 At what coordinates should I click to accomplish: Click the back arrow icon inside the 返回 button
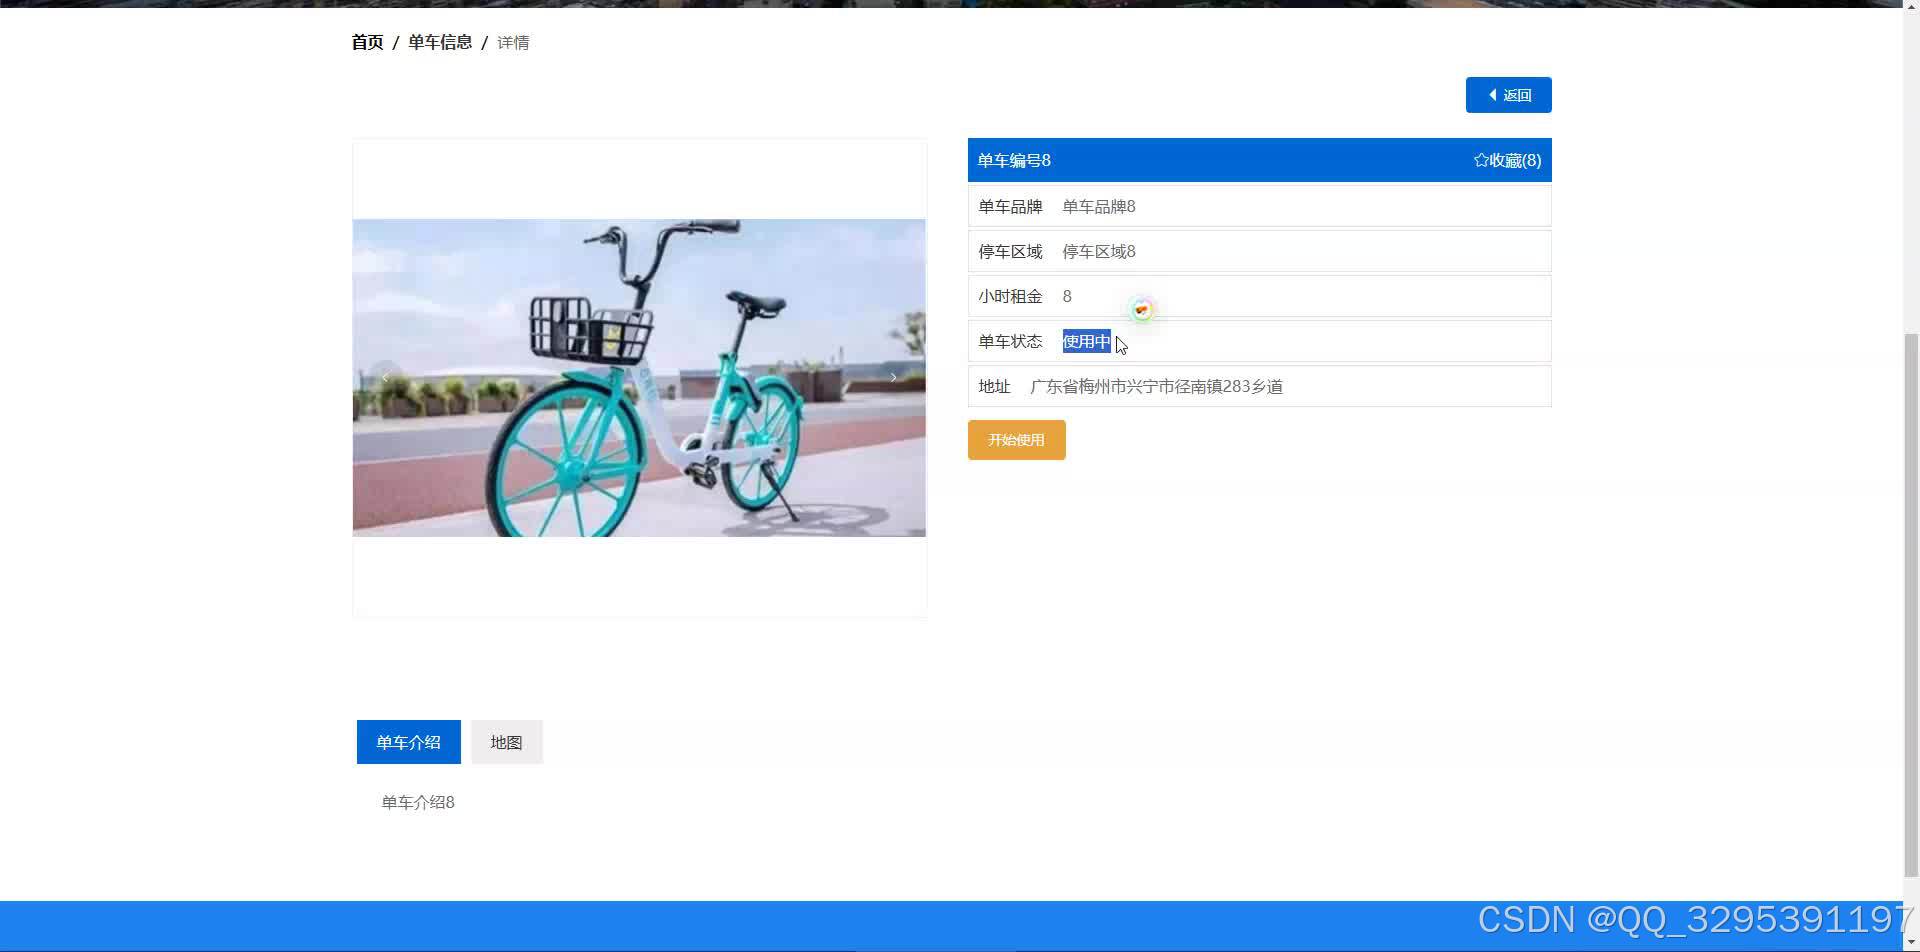tap(1490, 94)
